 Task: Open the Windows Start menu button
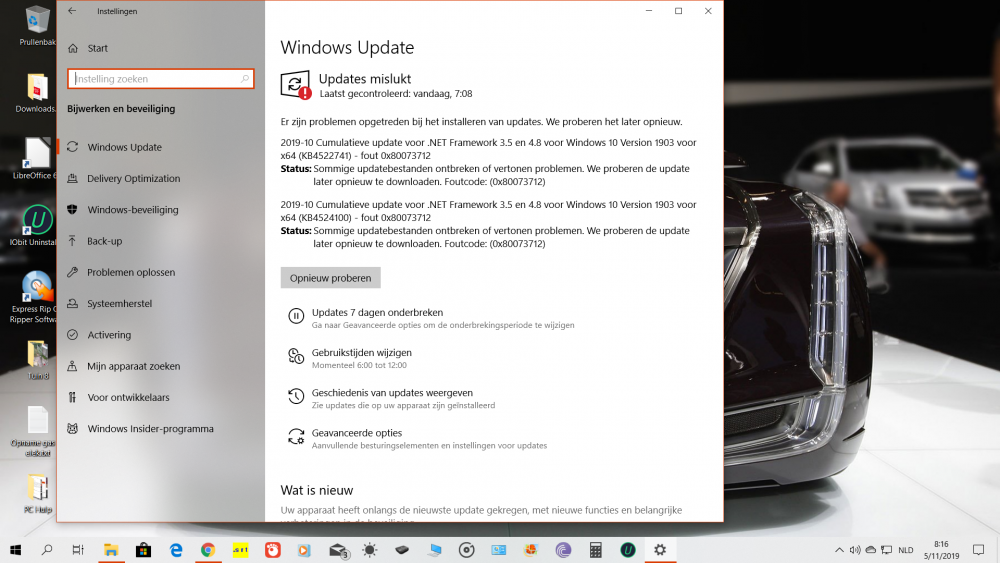[15, 550]
